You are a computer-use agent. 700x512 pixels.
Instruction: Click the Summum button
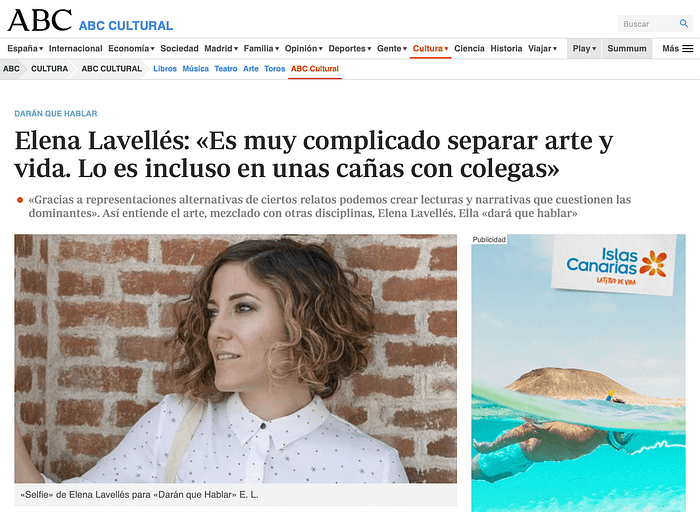click(x=627, y=48)
